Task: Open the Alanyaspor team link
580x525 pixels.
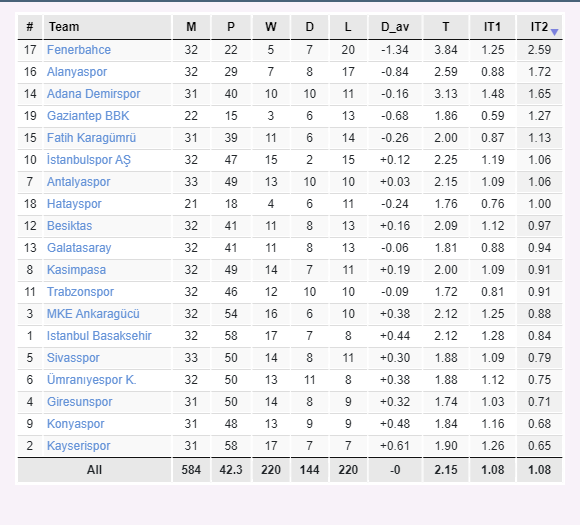Action: coord(77,72)
